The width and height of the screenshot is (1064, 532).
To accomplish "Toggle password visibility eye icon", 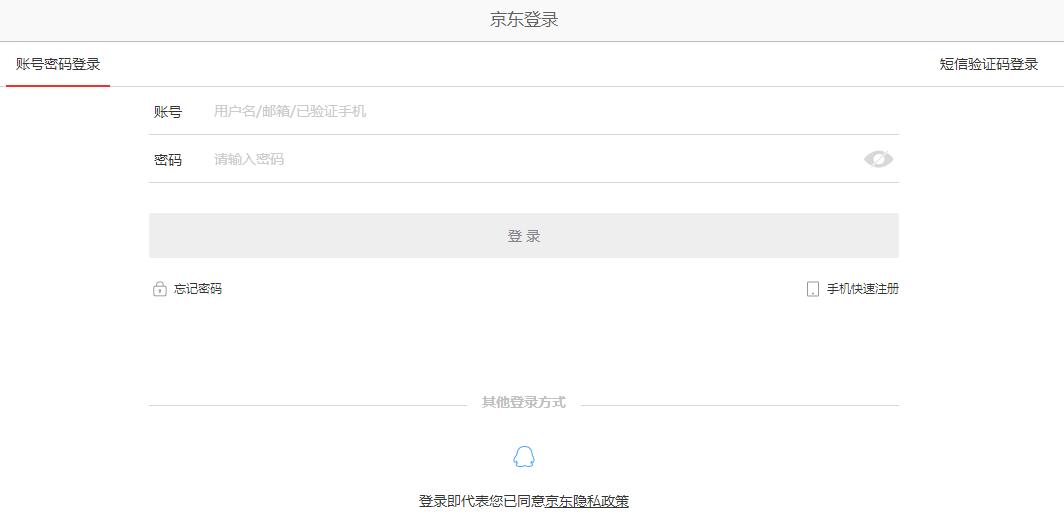I will (878, 159).
